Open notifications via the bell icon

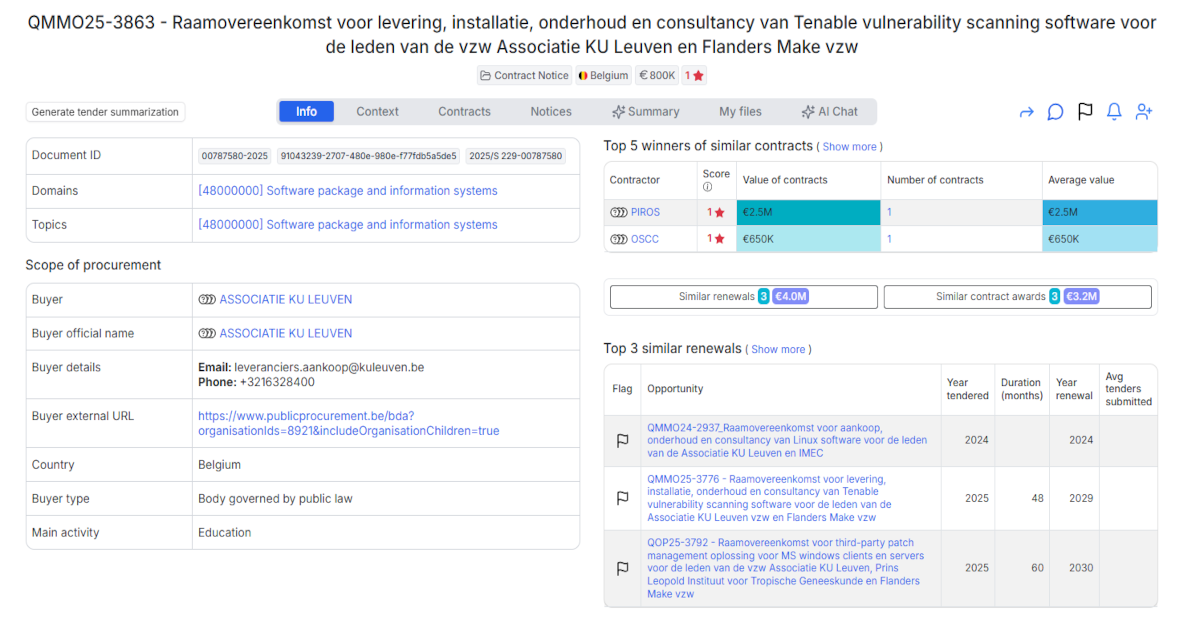coord(1114,112)
